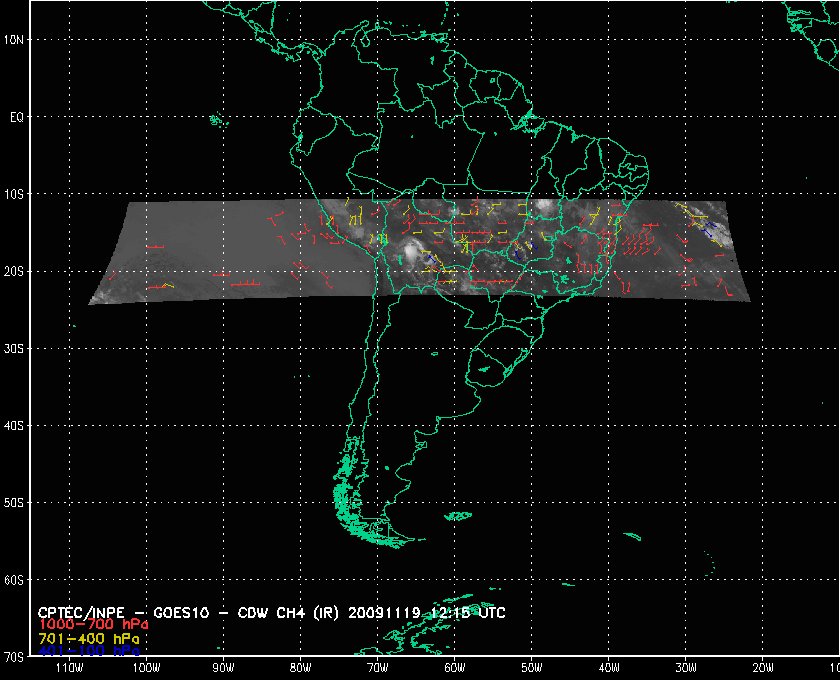Click the EQ latitude label

click(16, 117)
